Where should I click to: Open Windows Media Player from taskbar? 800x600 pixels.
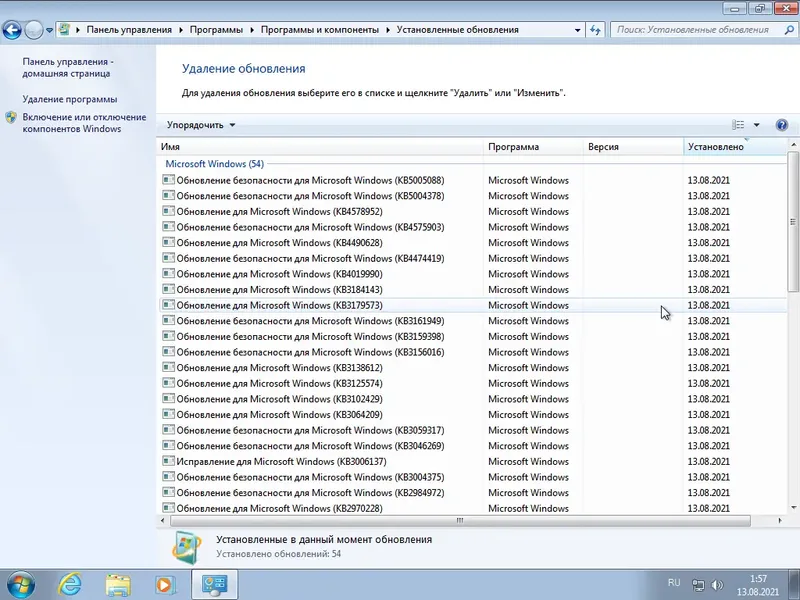click(166, 585)
